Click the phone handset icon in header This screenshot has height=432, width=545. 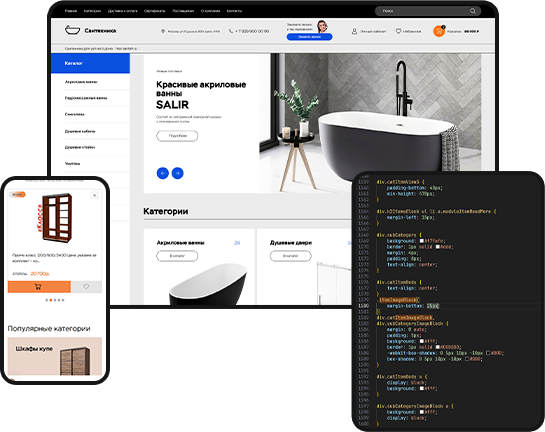[x=231, y=31]
